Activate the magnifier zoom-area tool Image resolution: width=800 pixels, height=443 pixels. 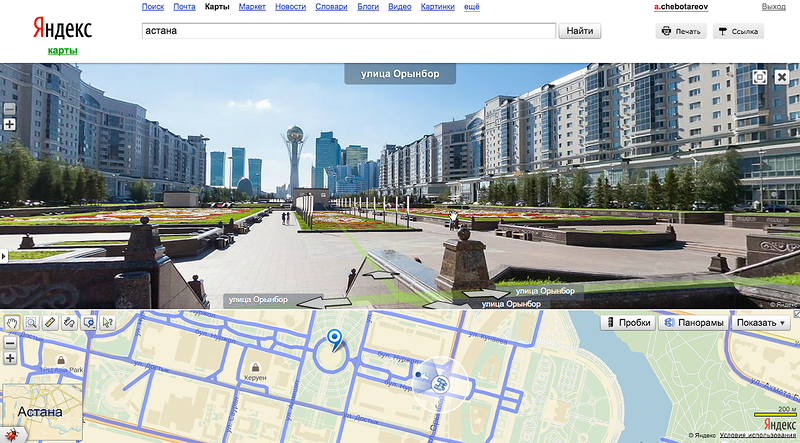point(32,323)
